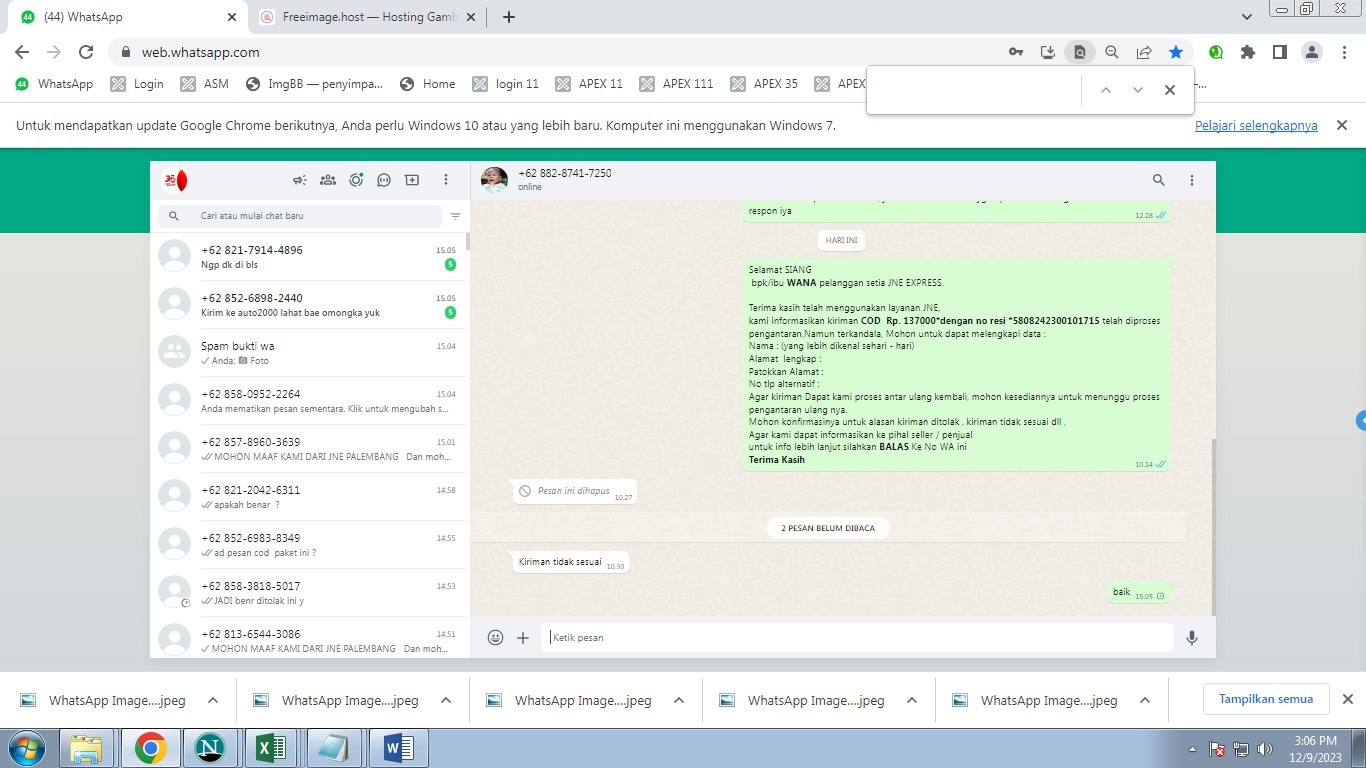This screenshot has width=1366, height=768.
Task: Open emoji picker beside message box
Action: [495, 637]
